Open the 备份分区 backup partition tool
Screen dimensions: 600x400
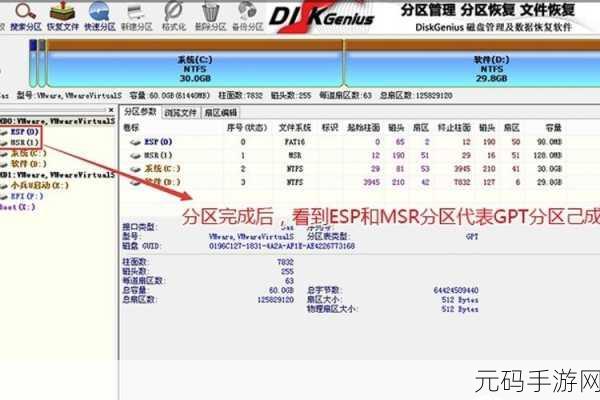(248, 17)
